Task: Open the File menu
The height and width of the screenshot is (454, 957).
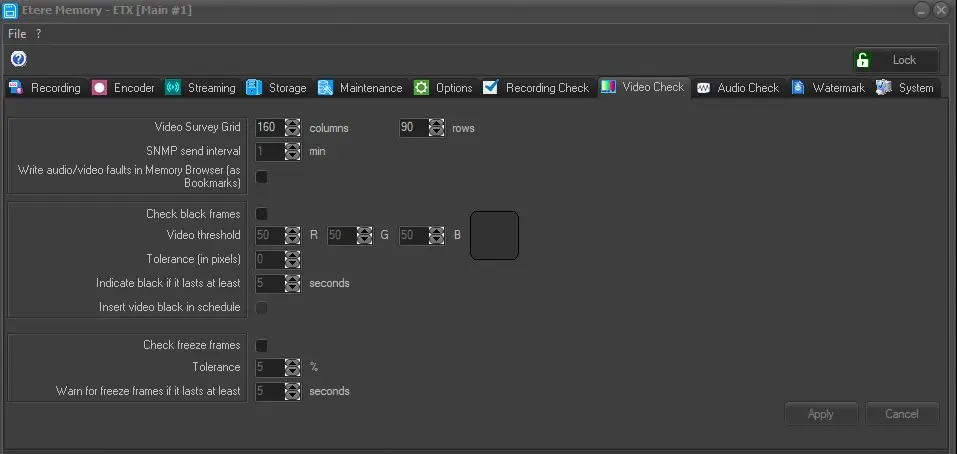Action: [x=17, y=33]
